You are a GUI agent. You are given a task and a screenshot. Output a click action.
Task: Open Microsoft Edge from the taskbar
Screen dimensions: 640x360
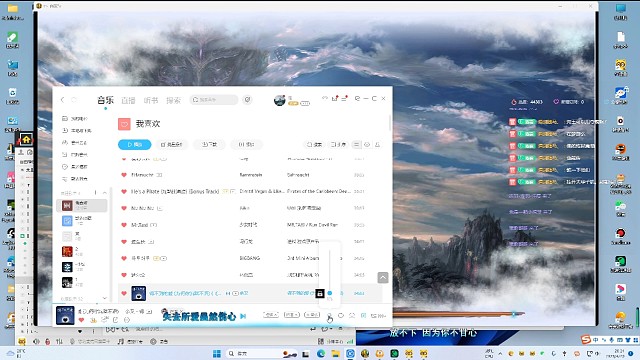coord(321,353)
